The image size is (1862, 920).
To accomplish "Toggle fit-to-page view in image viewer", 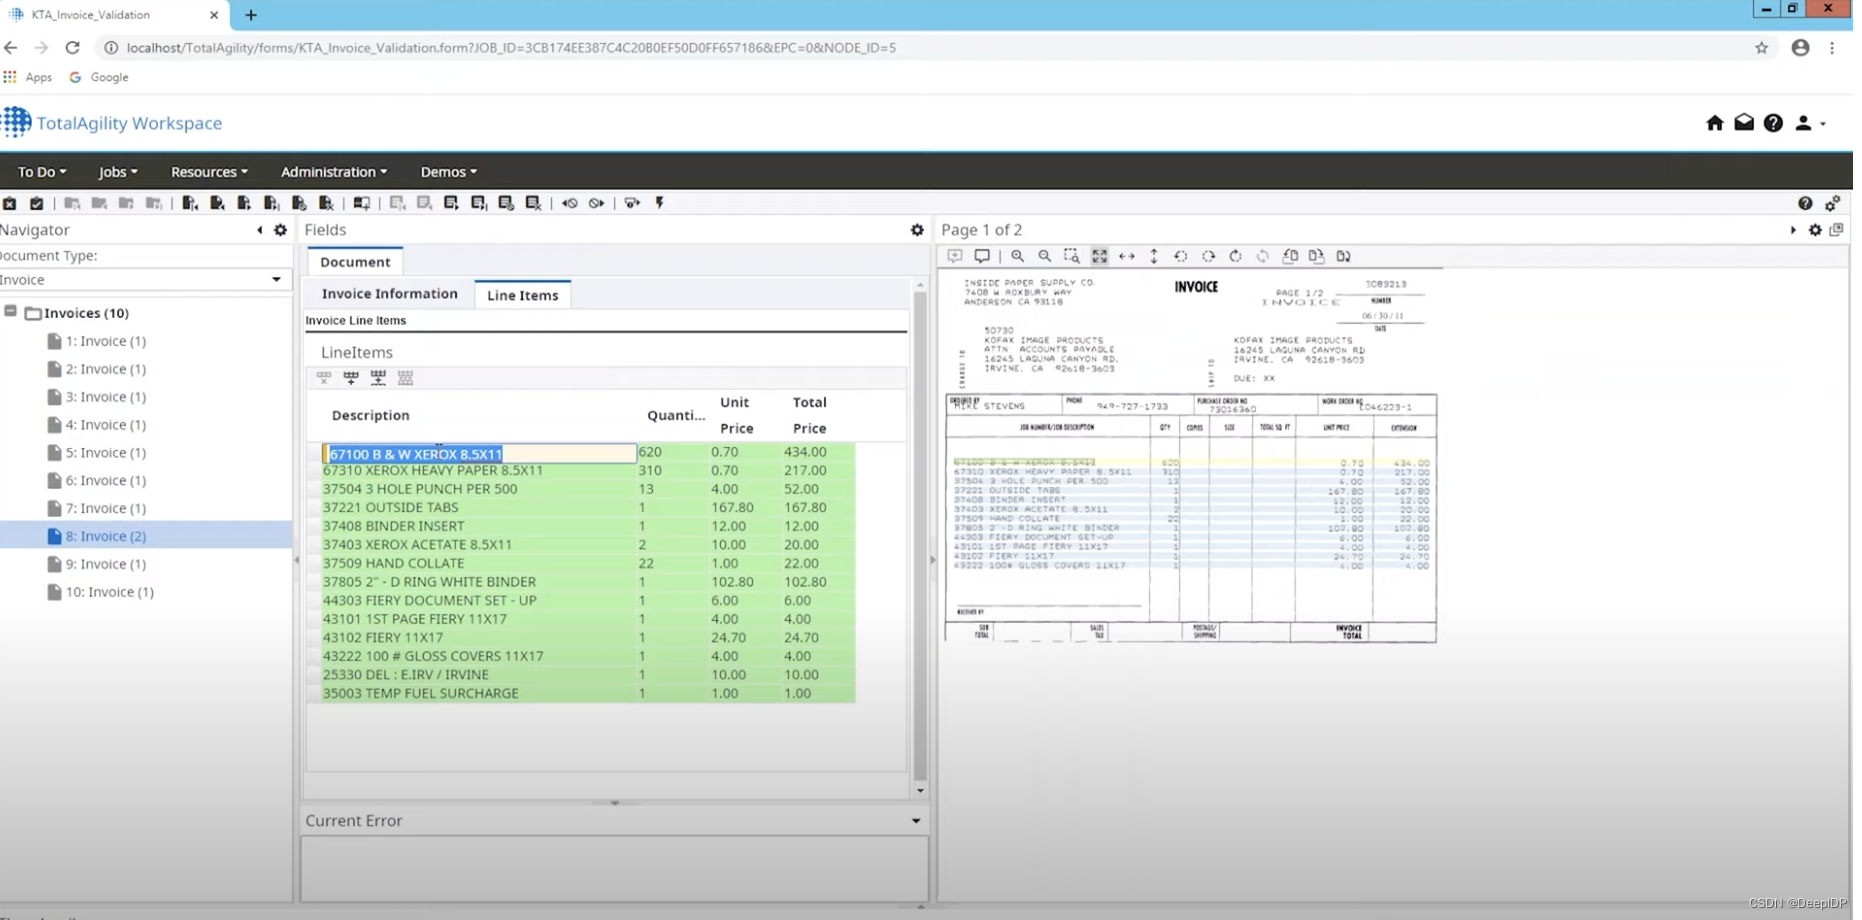I will point(1099,256).
